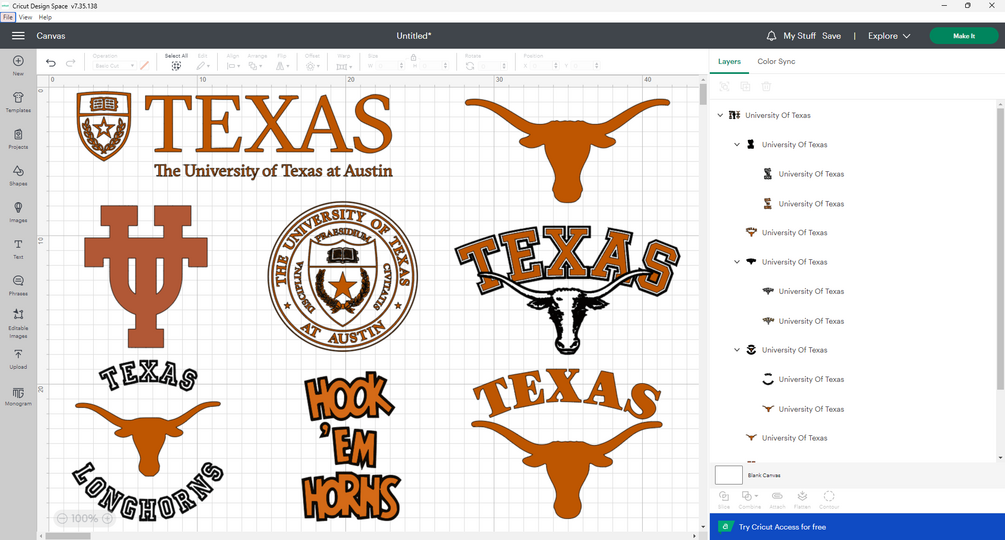Click the Height size input field
Image resolution: width=1005 pixels, height=540 pixels.
434,66
